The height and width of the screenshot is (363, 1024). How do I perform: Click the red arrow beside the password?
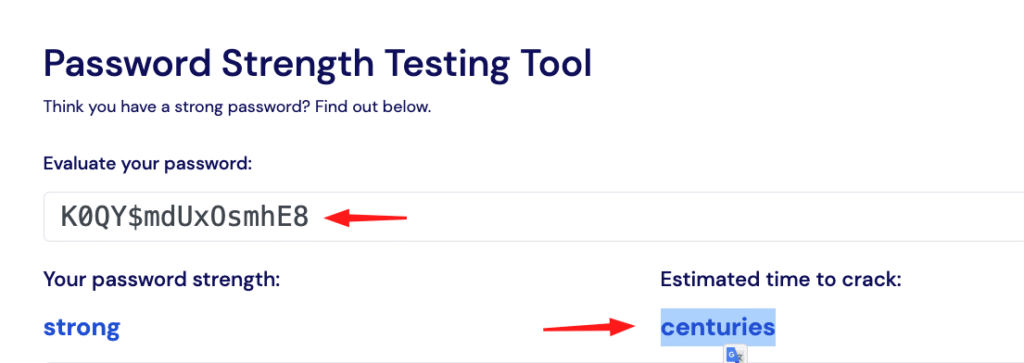(x=366, y=217)
